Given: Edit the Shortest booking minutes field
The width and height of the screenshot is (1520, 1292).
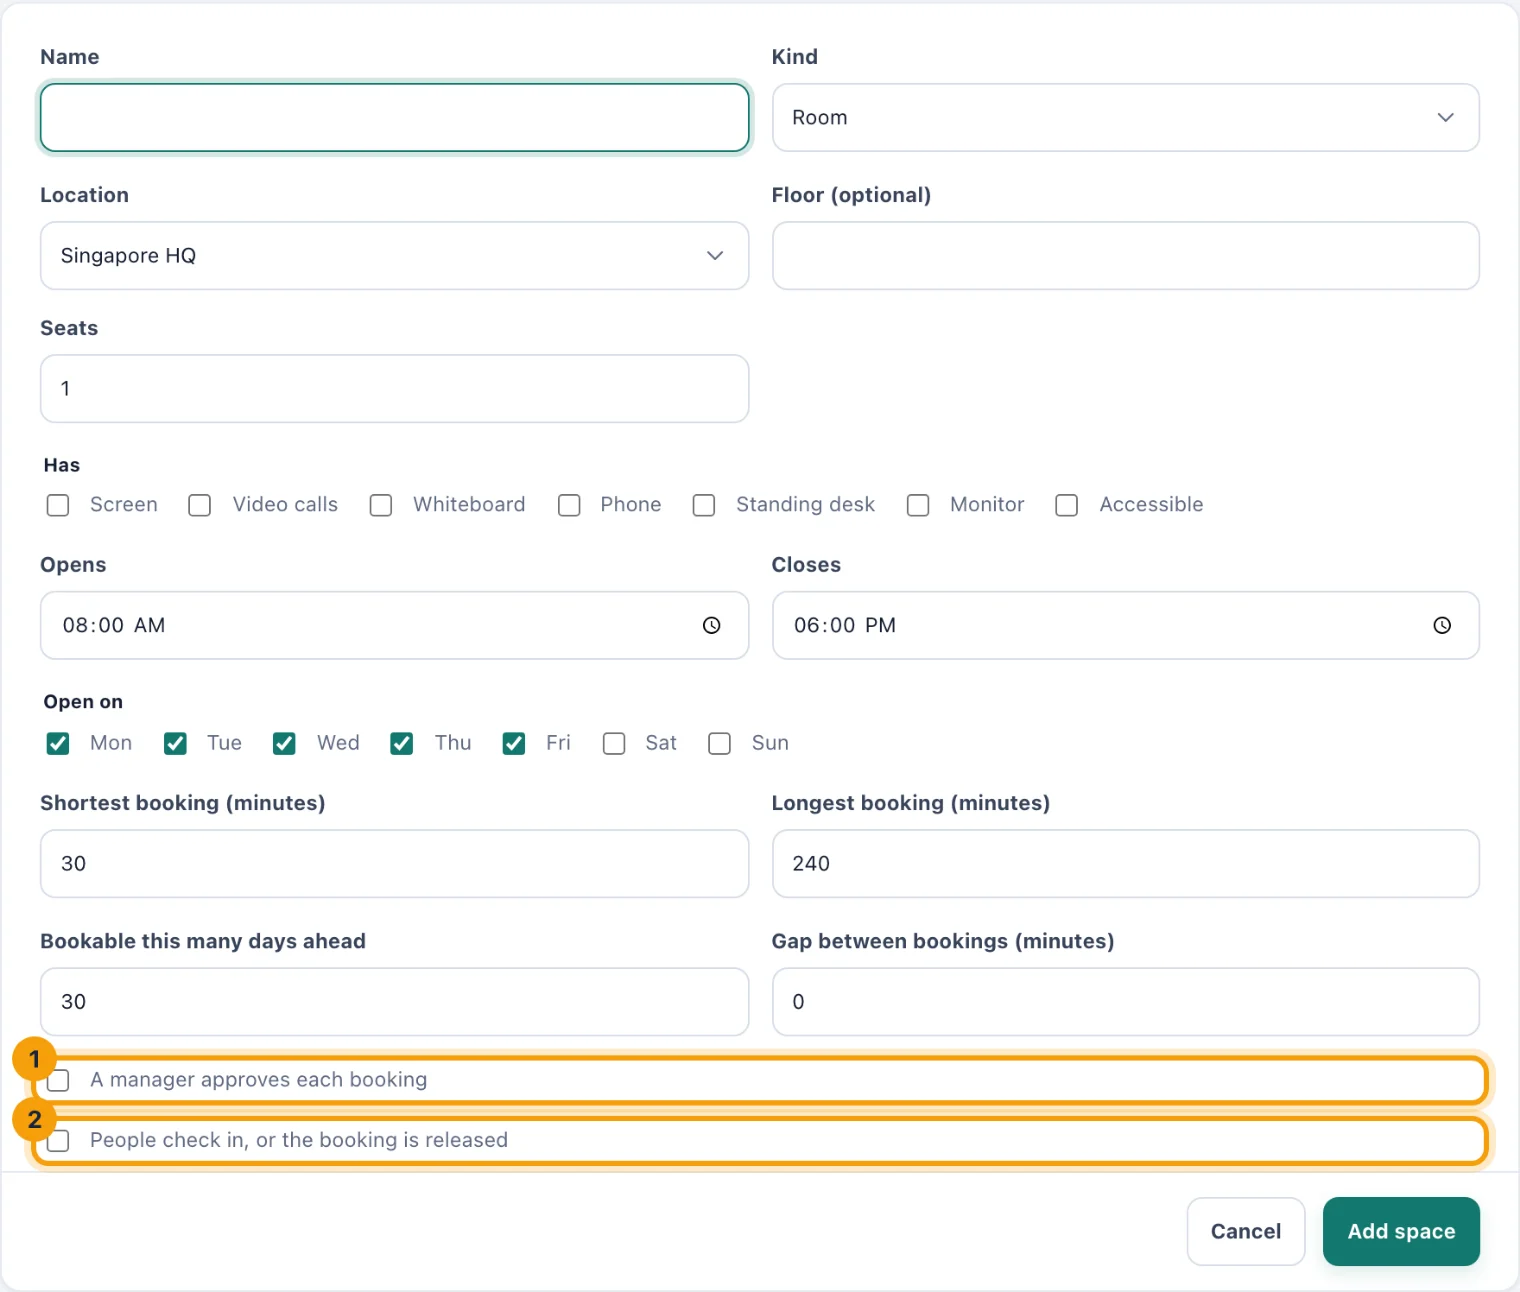Looking at the screenshot, I should click(395, 864).
